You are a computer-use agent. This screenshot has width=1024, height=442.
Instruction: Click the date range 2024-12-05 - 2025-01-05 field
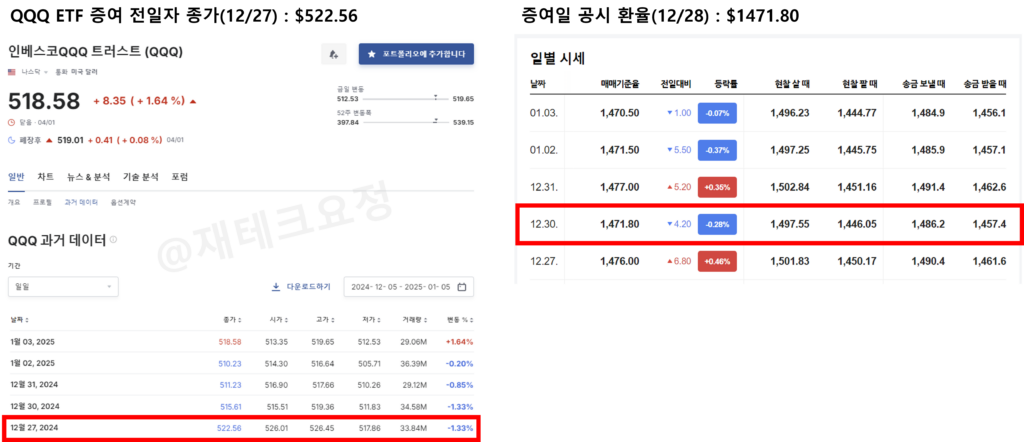pos(409,287)
